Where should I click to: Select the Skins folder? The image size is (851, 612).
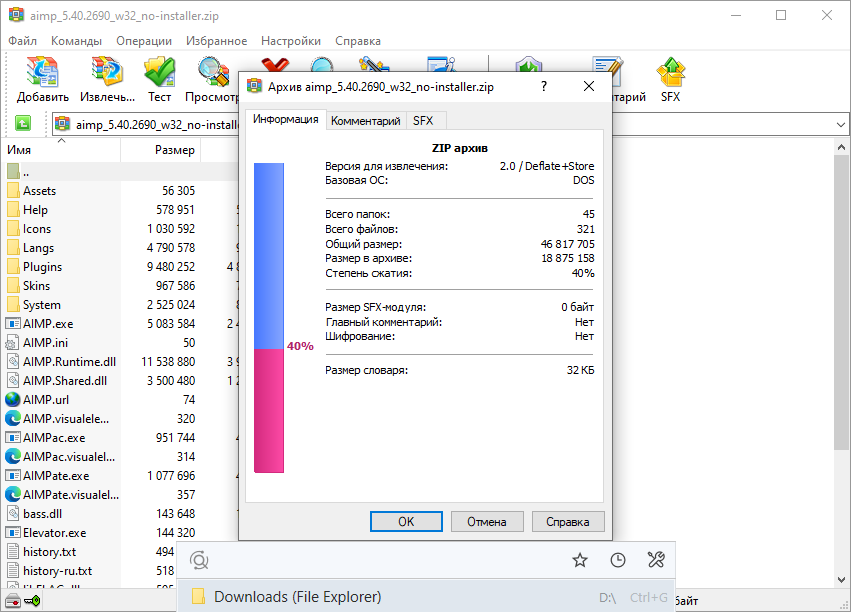pos(36,285)
